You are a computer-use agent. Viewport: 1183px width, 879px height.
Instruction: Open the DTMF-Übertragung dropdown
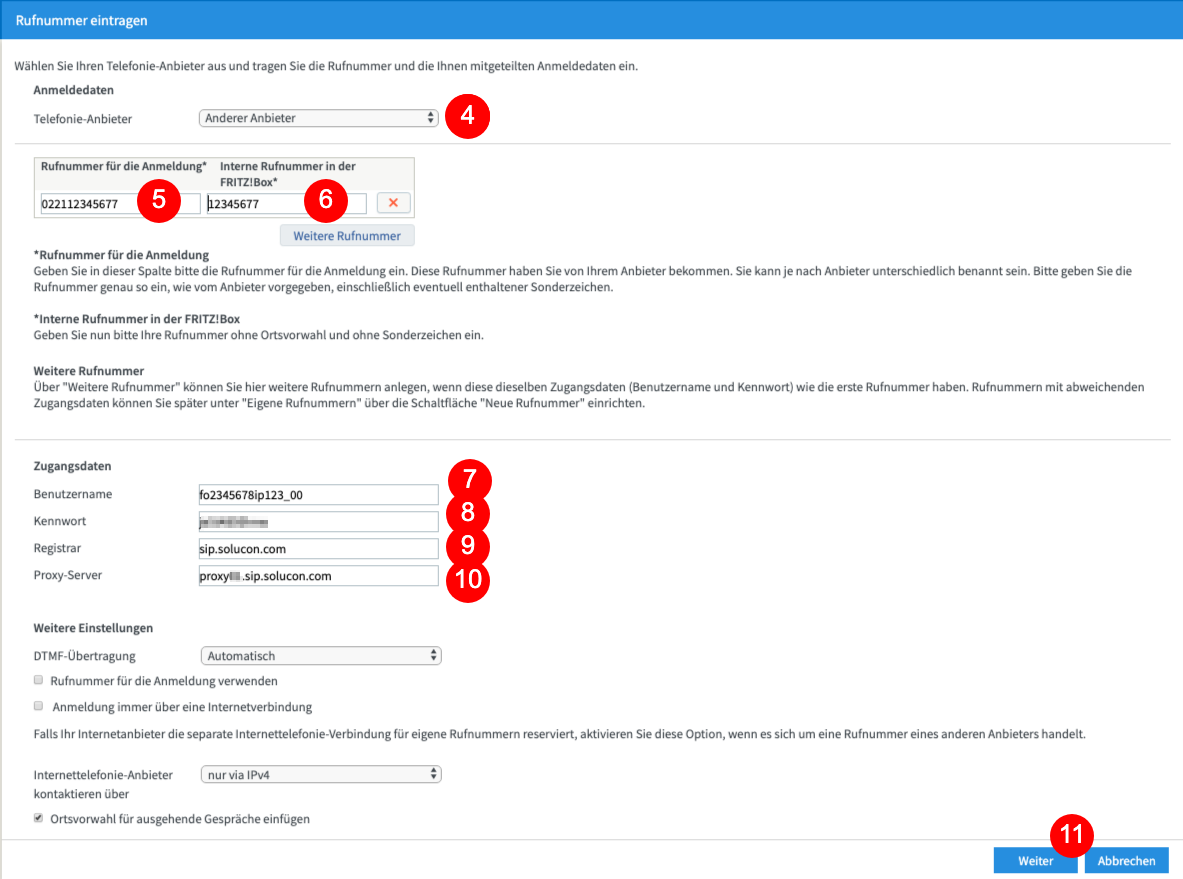click(x=321, y=656)
